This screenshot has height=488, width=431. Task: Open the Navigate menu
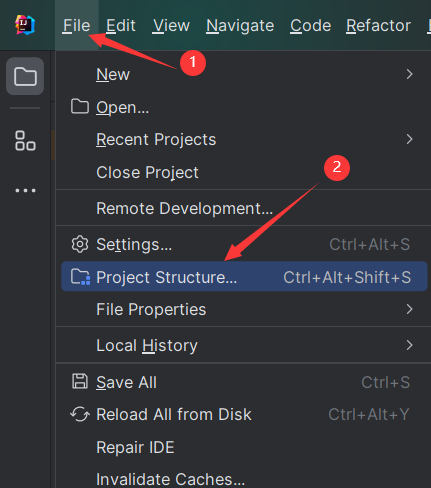(240, 25)
